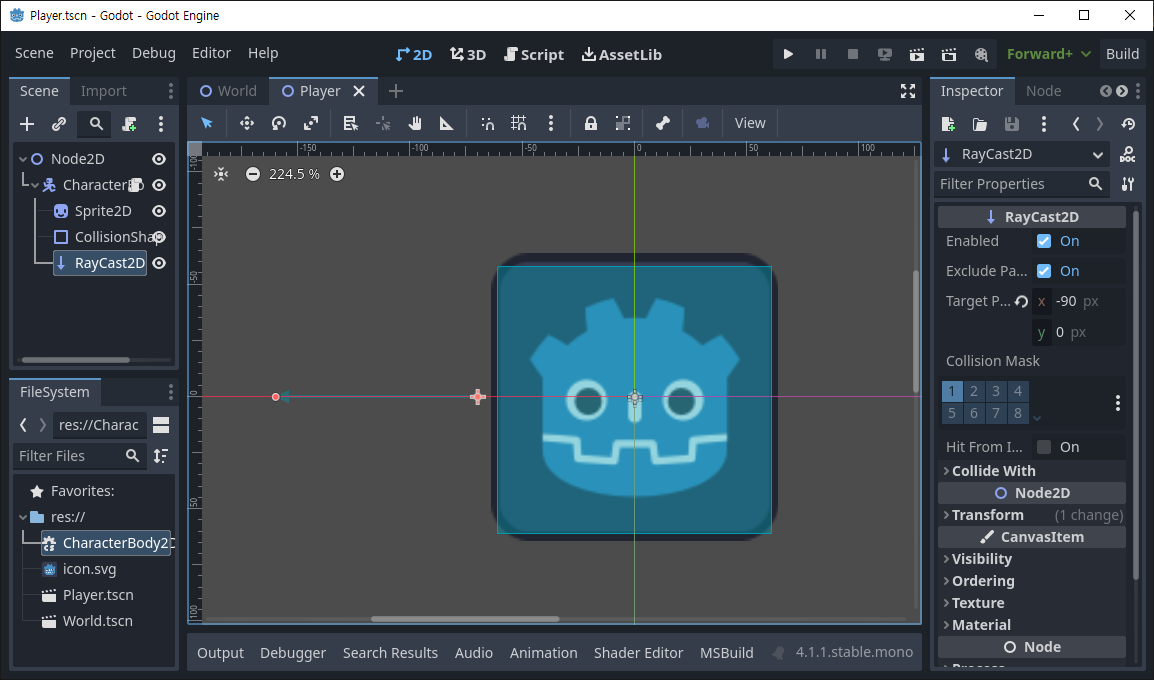Open Inspector history clock icon
The height and width of the screenshot is (680, 1154).
click(1128, 124)
